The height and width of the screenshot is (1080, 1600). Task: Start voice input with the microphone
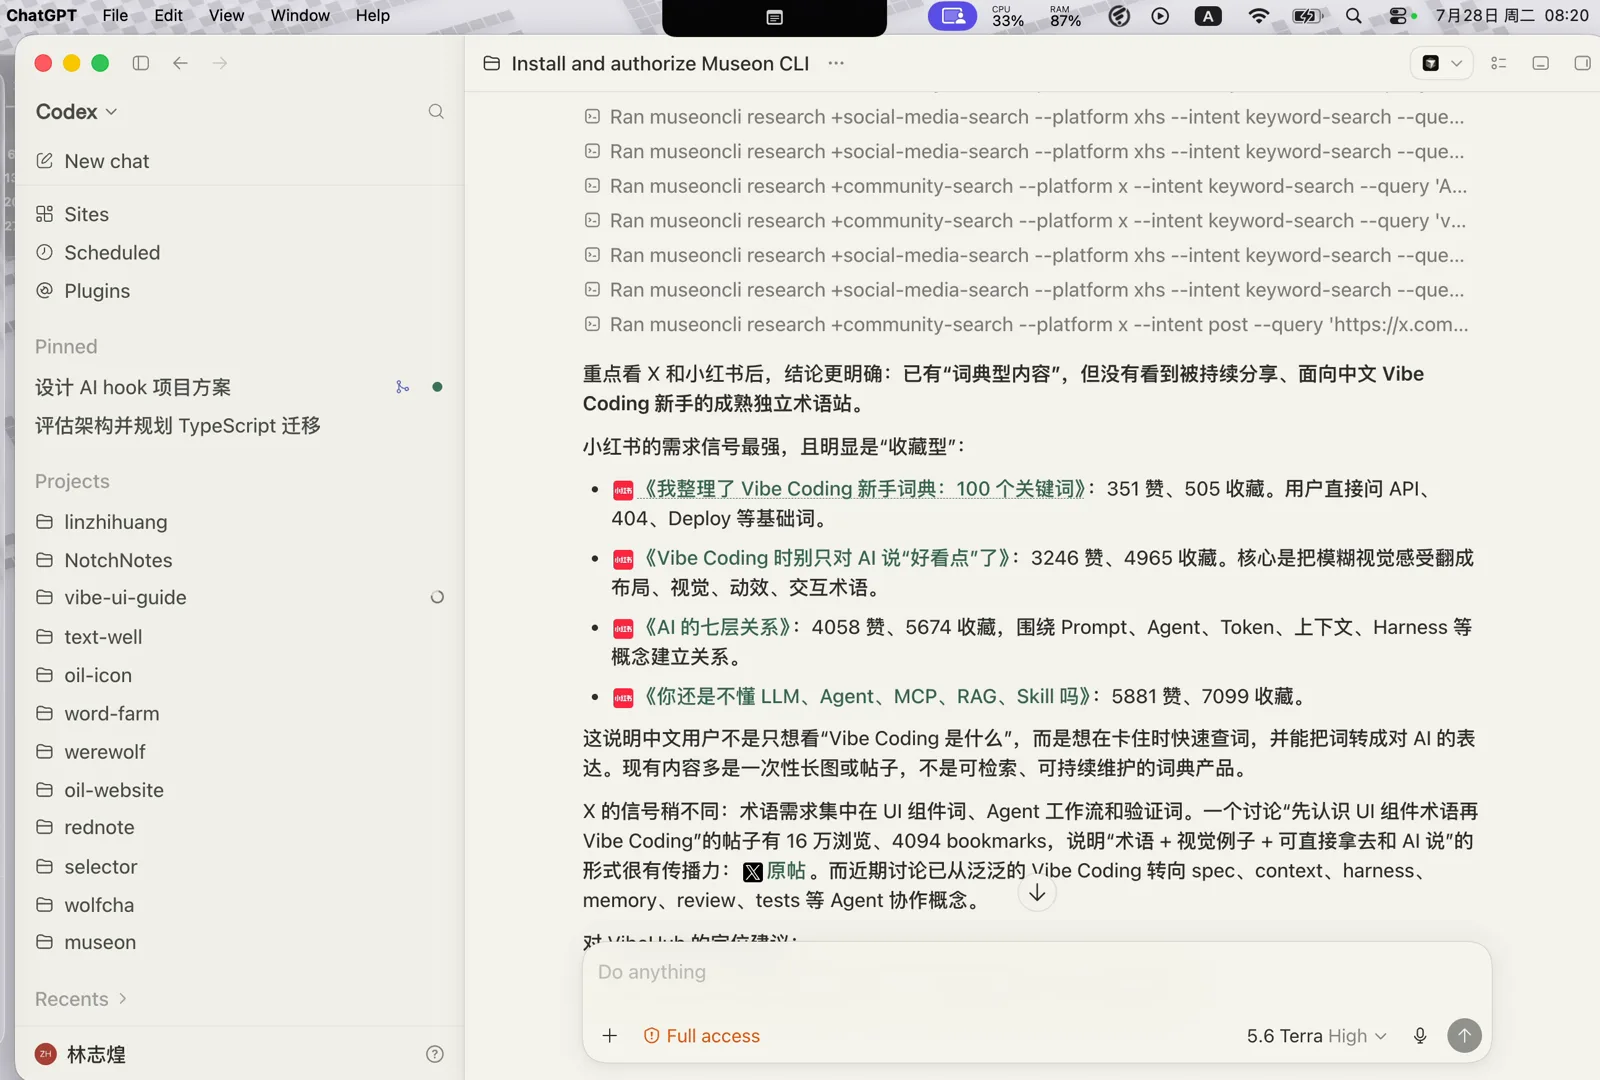pyautogui.click(x=1420, y=1036)
